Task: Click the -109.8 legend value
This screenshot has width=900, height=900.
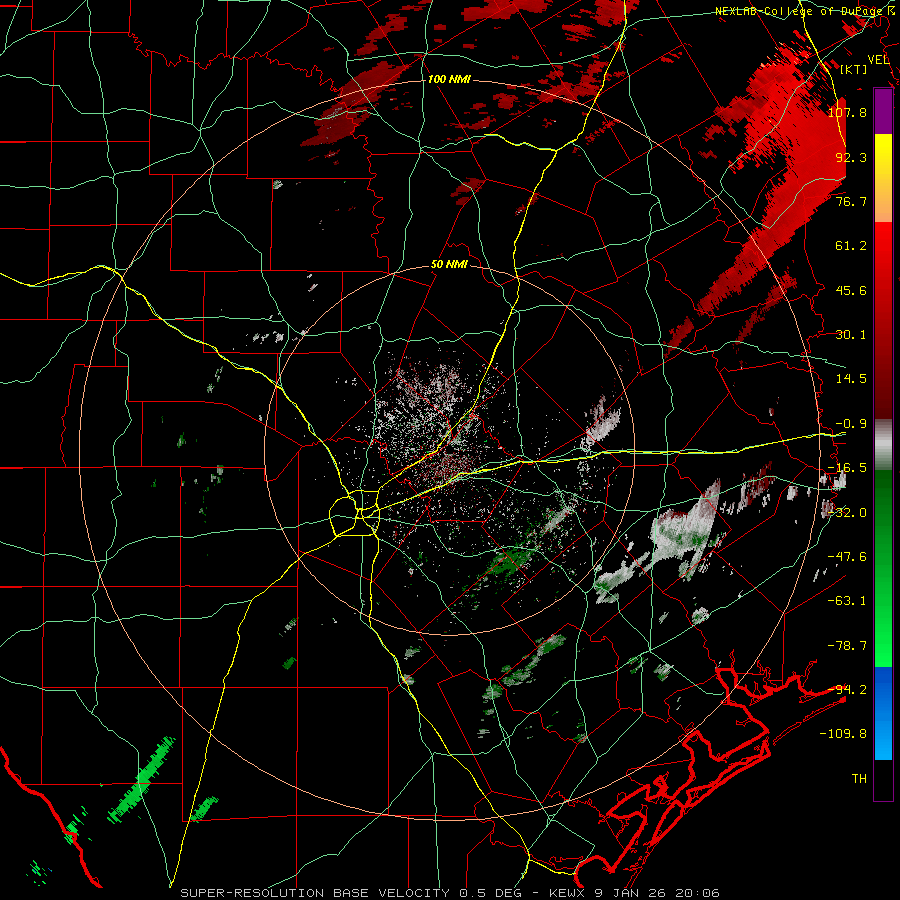Action: pyautogui.click(x=843, y=734)
